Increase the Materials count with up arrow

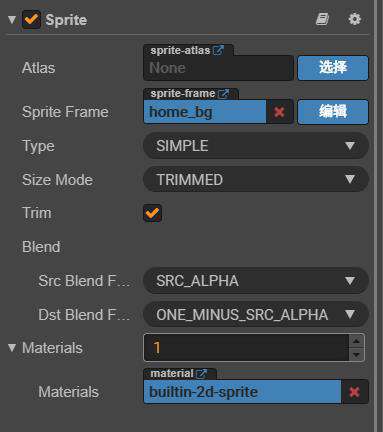356,341
